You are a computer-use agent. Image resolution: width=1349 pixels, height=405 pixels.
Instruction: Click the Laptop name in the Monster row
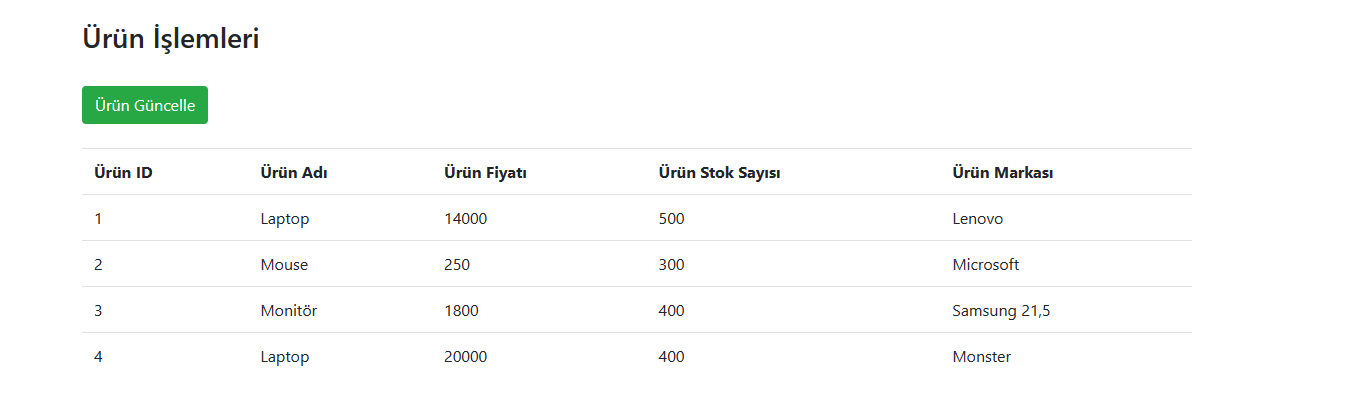(284, 357)
